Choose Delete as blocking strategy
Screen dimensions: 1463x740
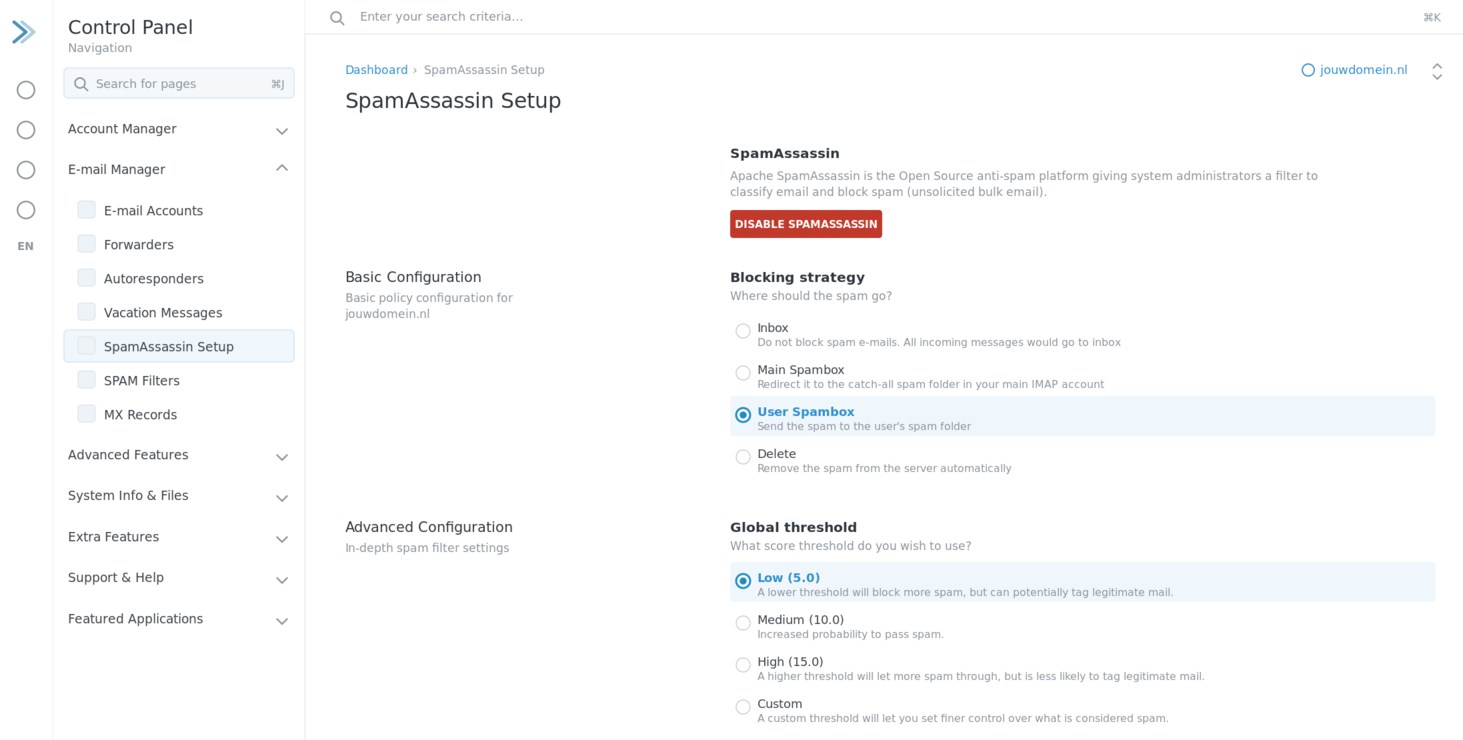pyautogui.click(x=743, y=457)
